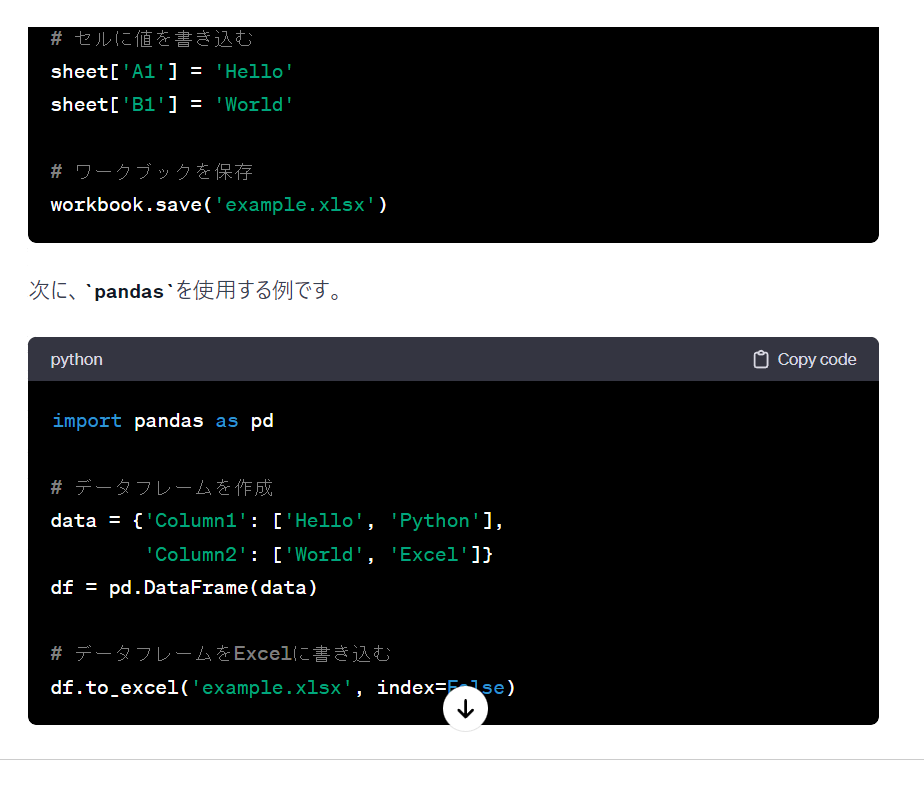Click the sentence 次に、pandasを使用する例です。
This screenshot has height=788, width=924.
pos(186,291)
